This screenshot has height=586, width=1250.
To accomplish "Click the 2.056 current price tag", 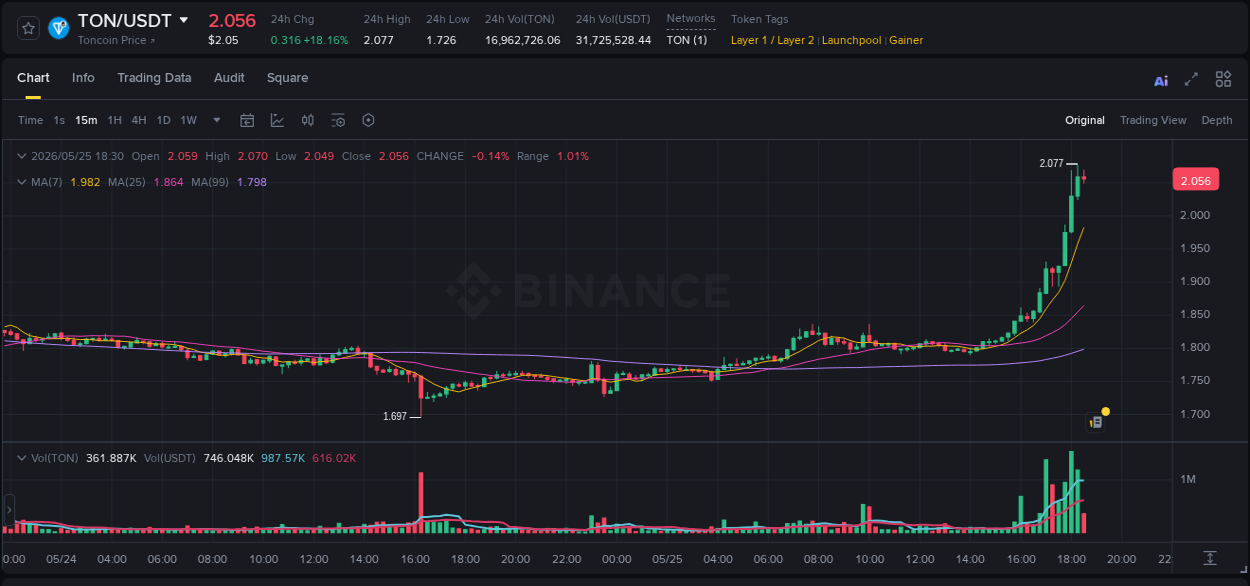I will (1195, 181).
